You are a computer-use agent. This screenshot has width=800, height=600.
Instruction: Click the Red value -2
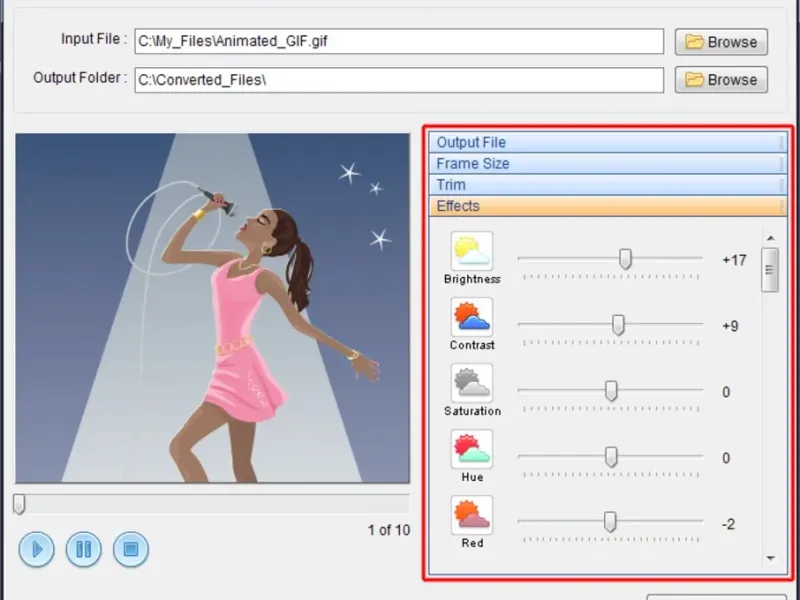click(728, 524)
